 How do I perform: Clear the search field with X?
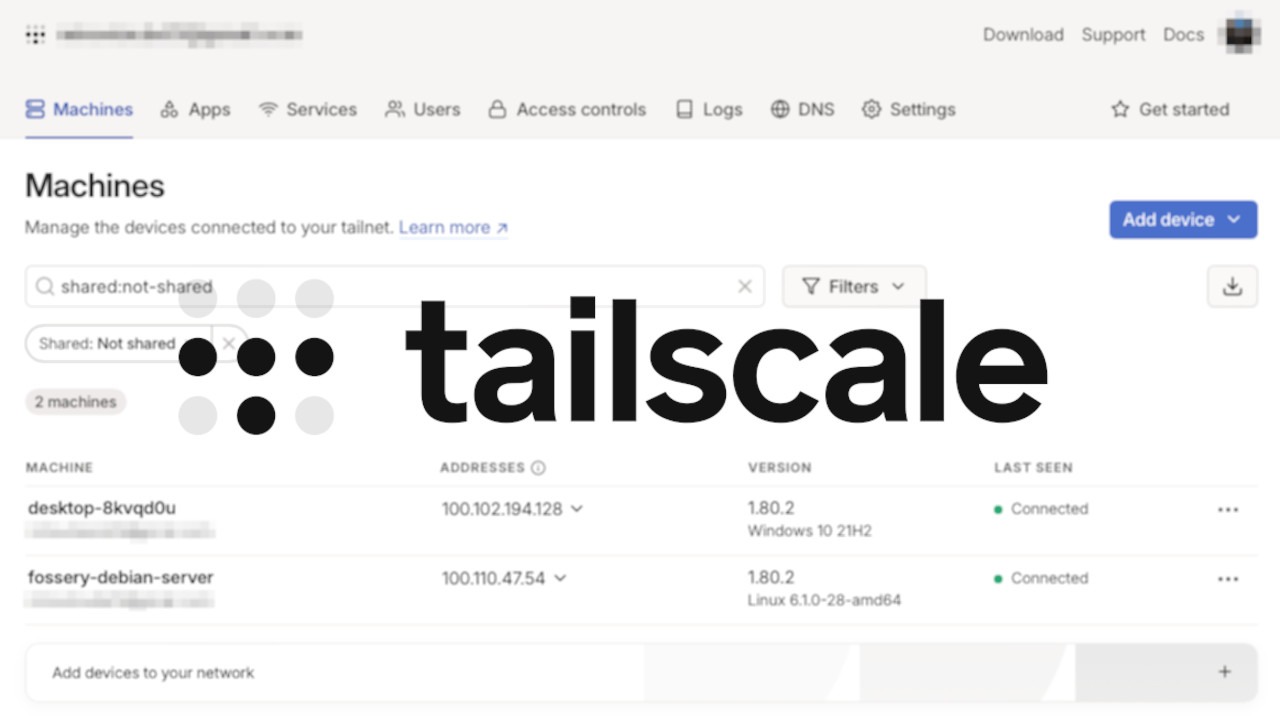744,287
